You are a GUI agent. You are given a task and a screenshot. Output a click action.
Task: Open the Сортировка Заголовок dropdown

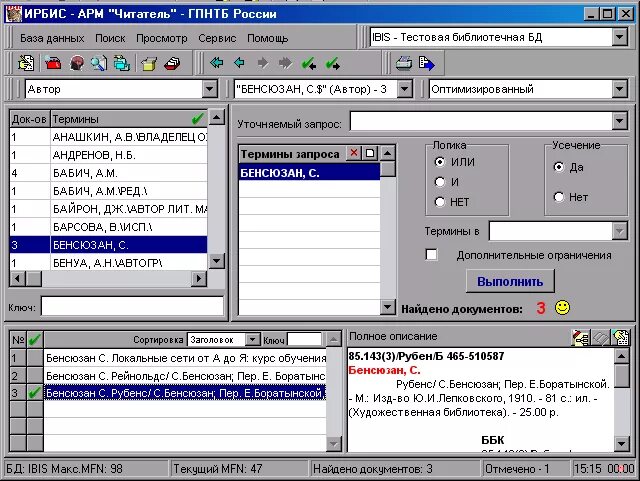point(253,339)
